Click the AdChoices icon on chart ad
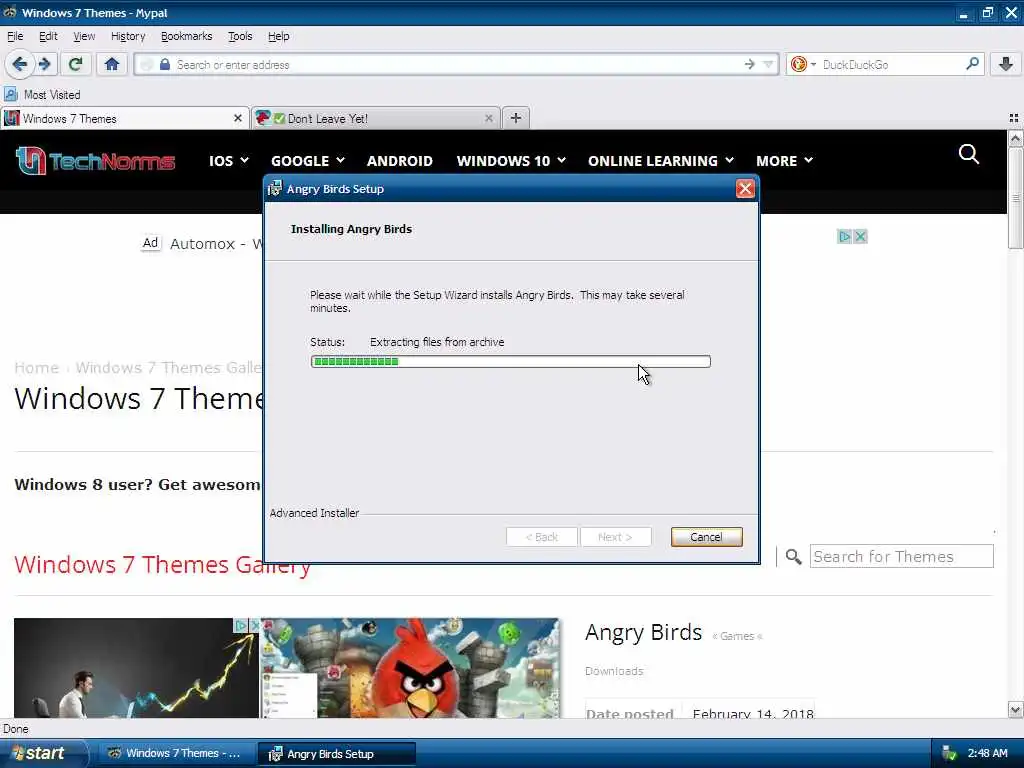1024x768 pixels. (x=240, y=626)
